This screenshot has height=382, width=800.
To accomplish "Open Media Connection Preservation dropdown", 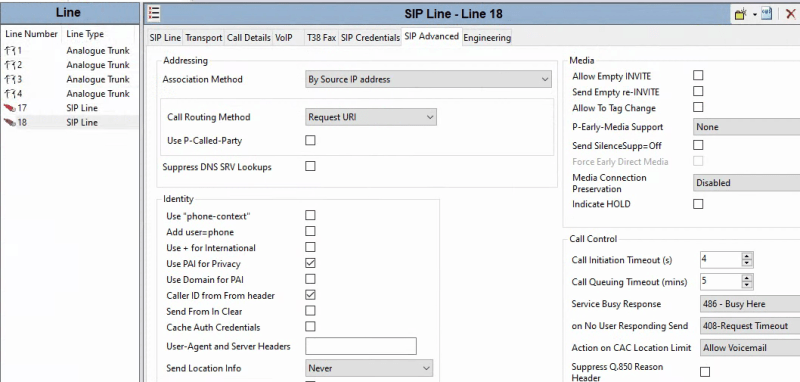I will [746, 183].
